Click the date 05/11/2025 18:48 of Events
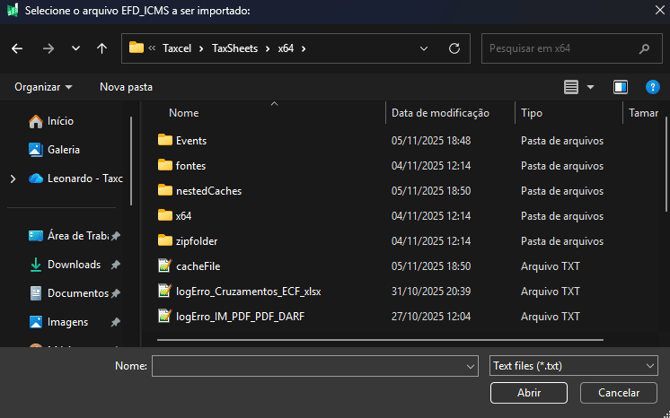The width and height of the screenshot is (670, 418). [431, 141]
